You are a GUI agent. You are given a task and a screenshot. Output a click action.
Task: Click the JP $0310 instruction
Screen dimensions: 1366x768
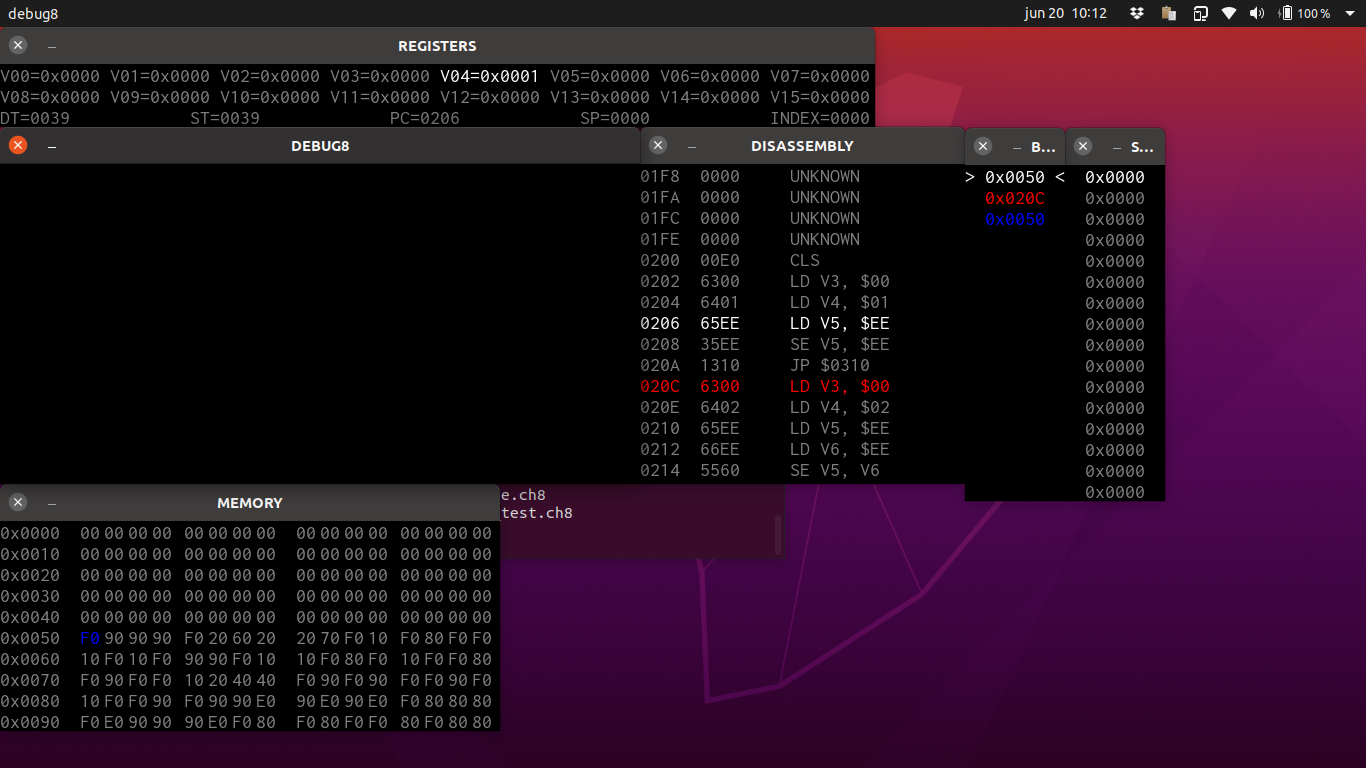tap(830, 365)
